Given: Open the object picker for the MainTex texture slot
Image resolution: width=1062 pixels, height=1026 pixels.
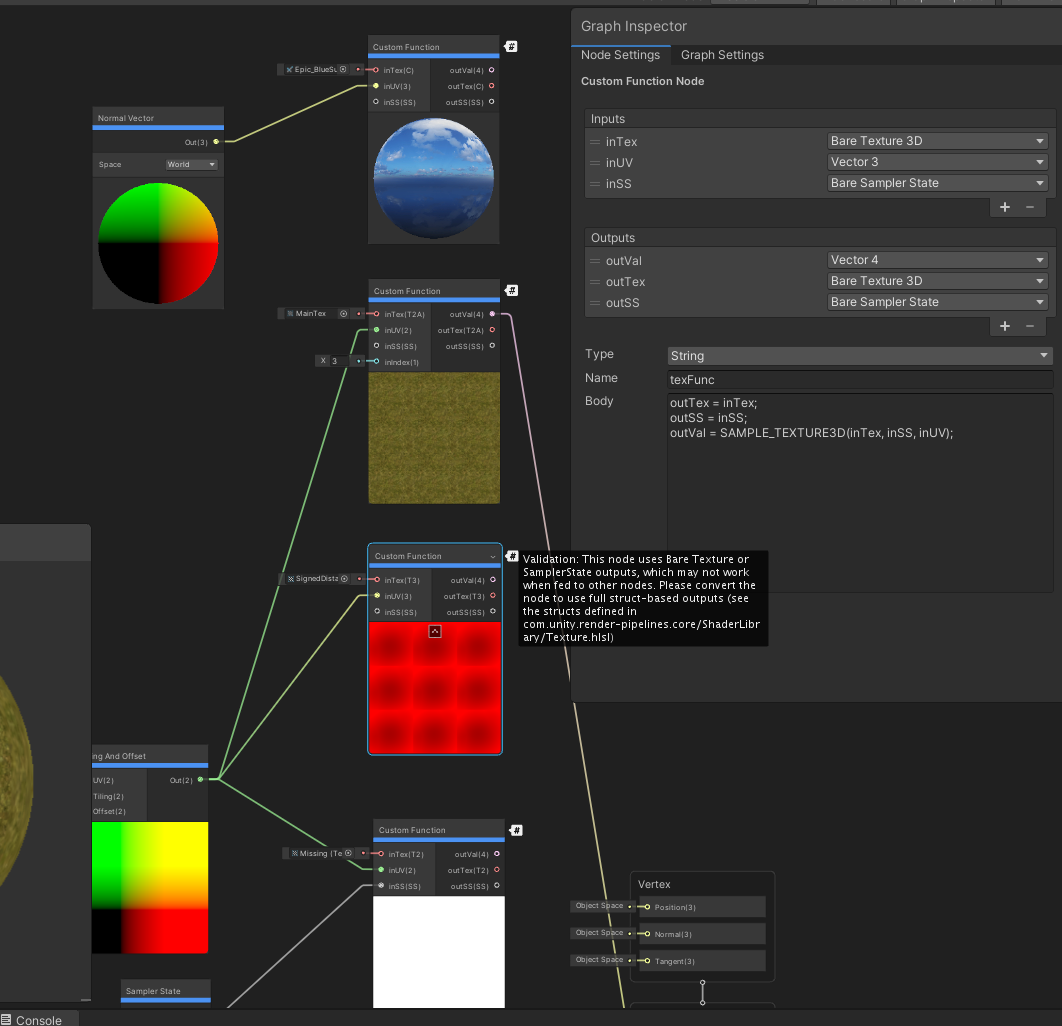Looking at the screenshot, I should pyautogui.click(x=343, y=314).
